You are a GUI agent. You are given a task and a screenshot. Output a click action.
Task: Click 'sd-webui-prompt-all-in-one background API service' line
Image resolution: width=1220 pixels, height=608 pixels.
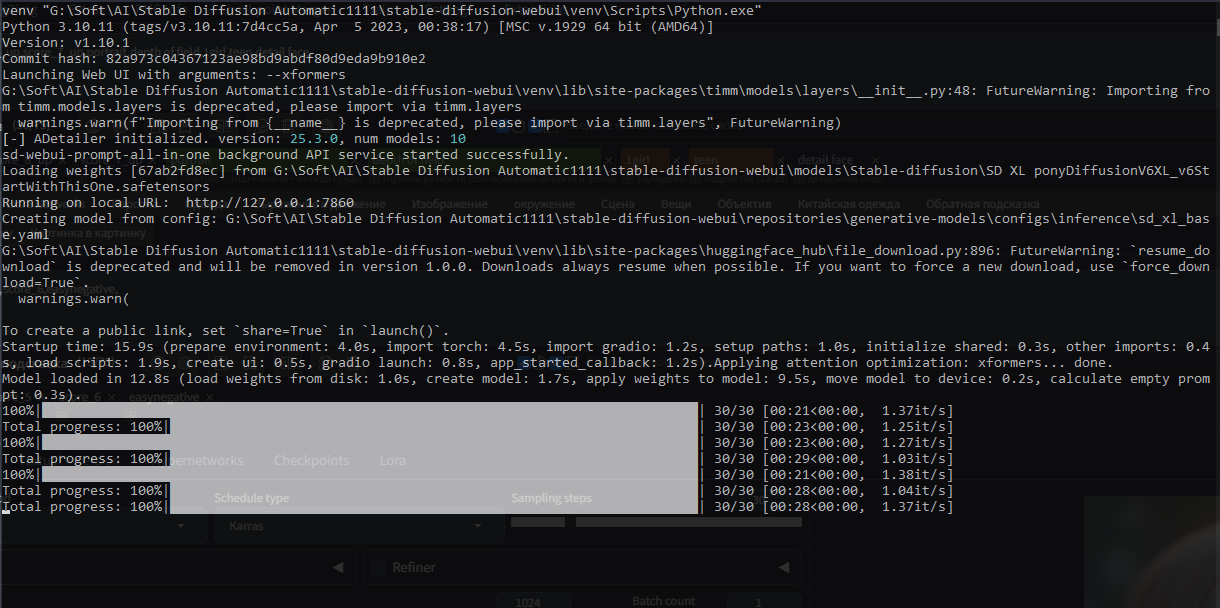pyautogui.click(x=285, y=155)
